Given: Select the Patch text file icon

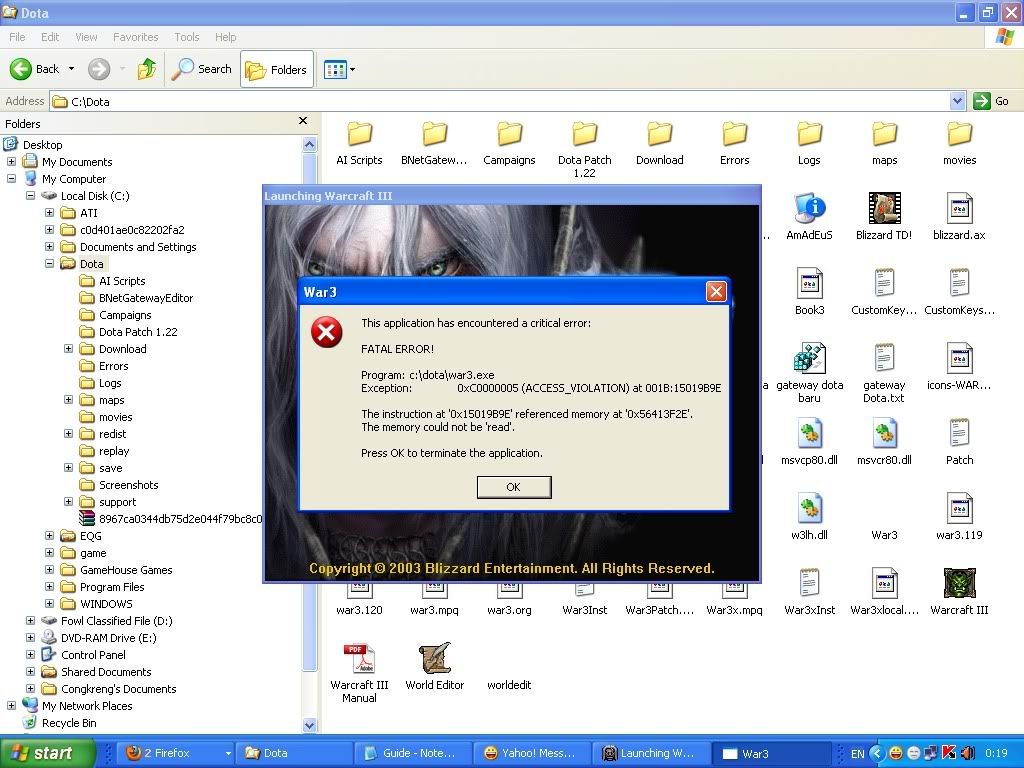Looking at the screenshot, I should pos(959,433).
